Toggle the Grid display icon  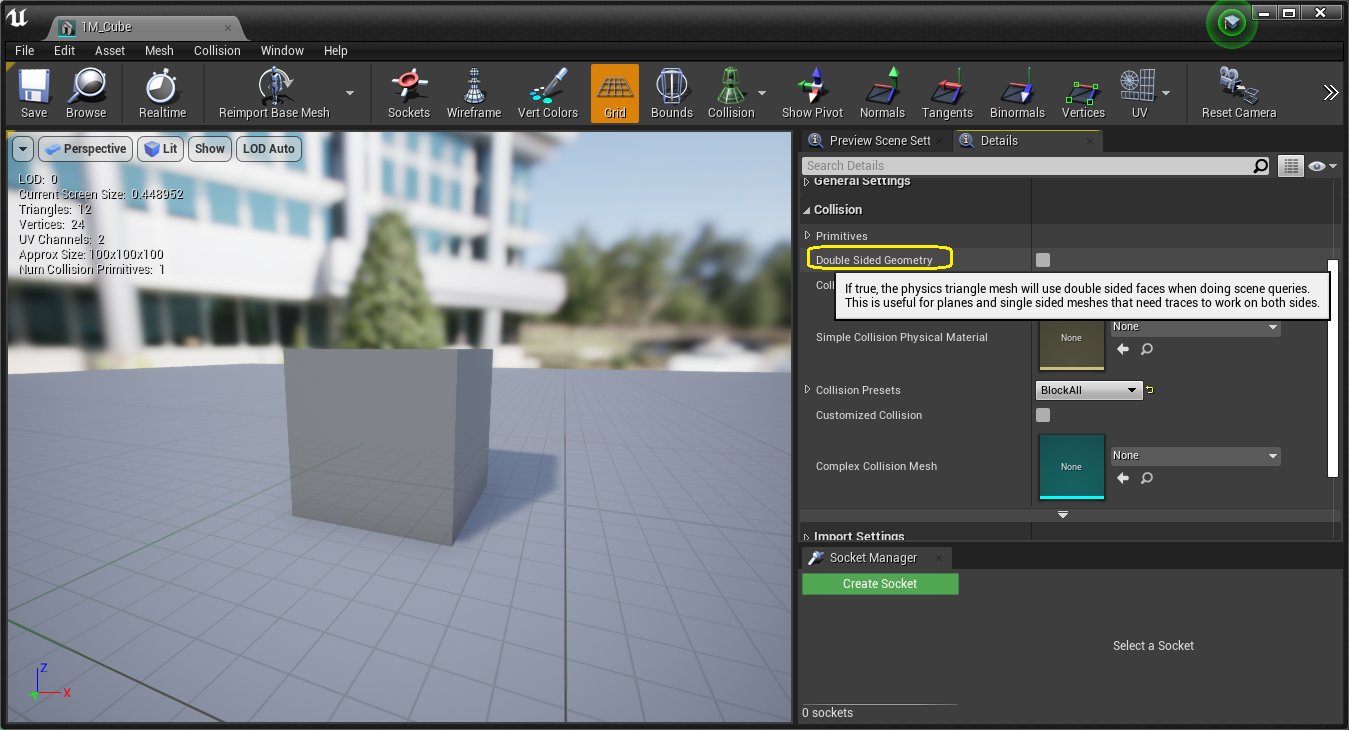pos(614,93)
